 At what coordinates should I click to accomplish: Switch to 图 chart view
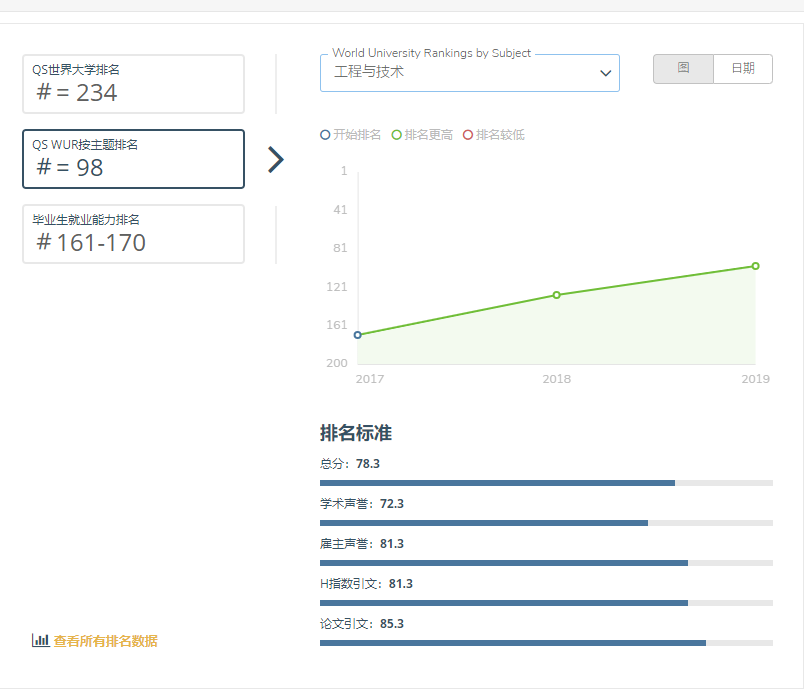[x=683, y=69]
